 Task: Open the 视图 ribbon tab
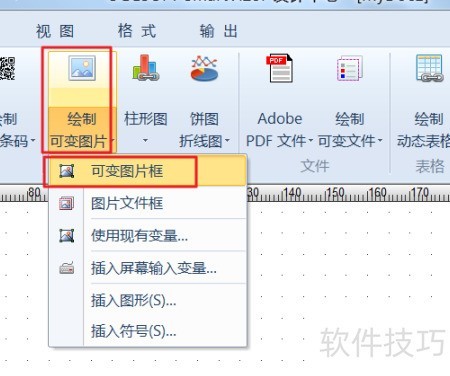[x=55, y=31]
